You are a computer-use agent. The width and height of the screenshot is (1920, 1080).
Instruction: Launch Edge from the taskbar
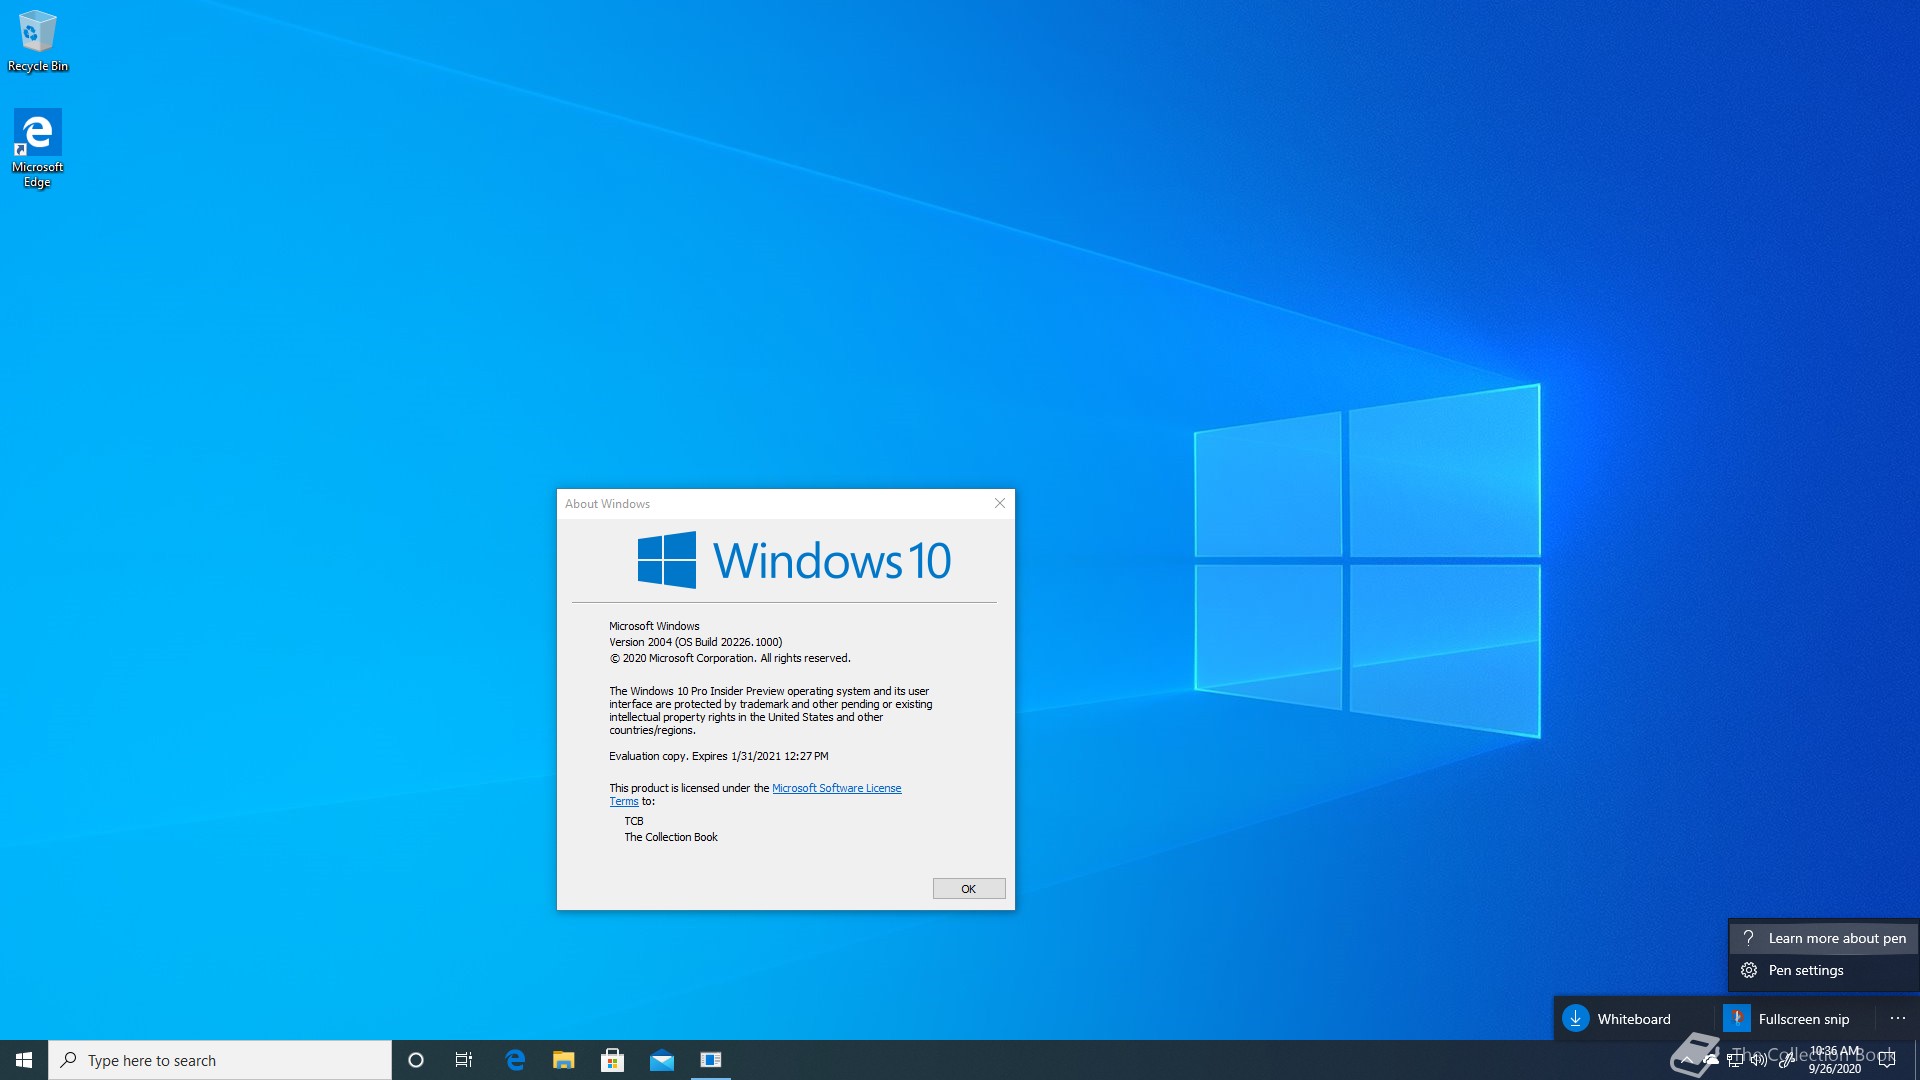tap(515, 1060)
